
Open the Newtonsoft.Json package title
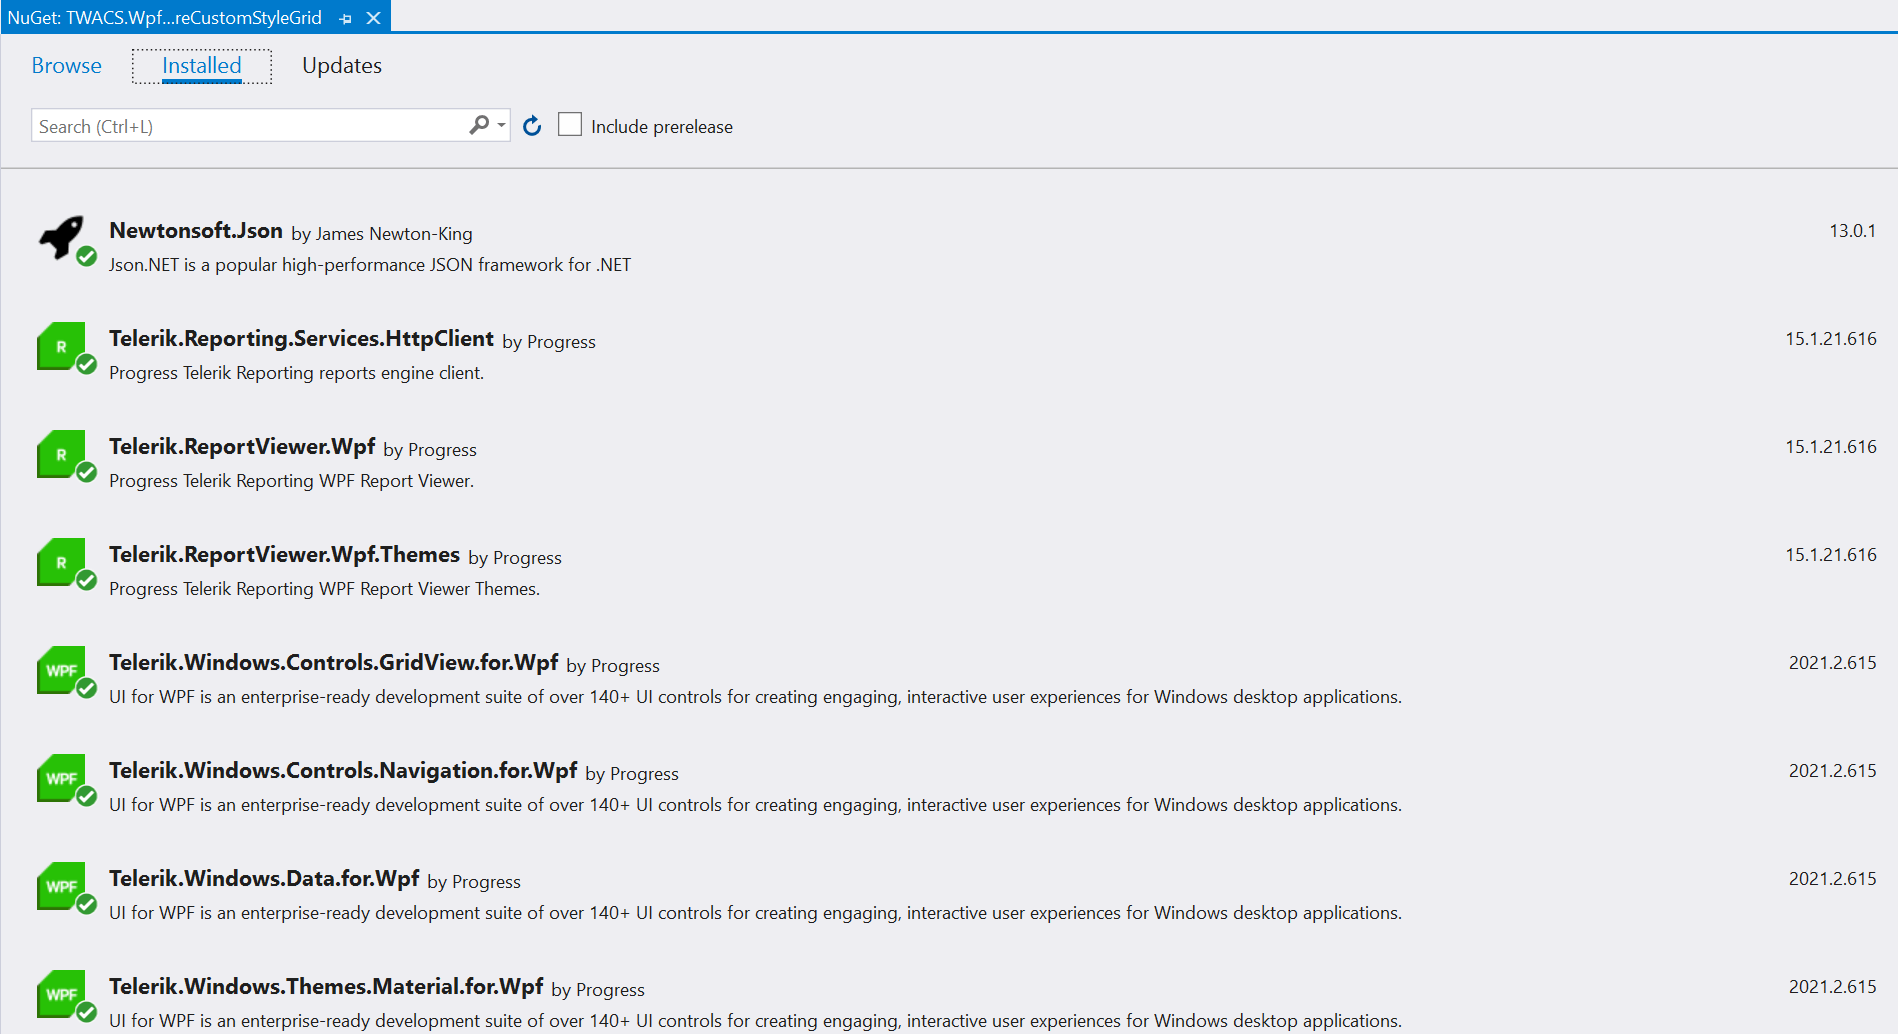tap(195, 231)
